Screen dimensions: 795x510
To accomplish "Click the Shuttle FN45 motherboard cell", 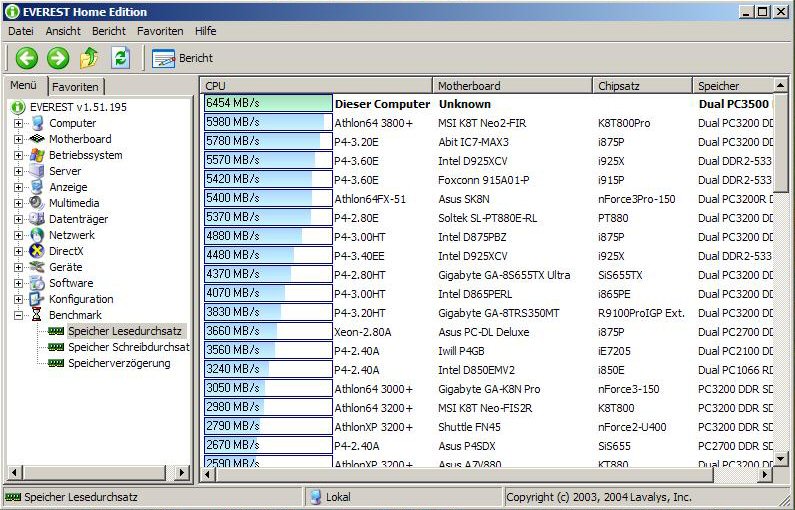I will coord(469,427).
